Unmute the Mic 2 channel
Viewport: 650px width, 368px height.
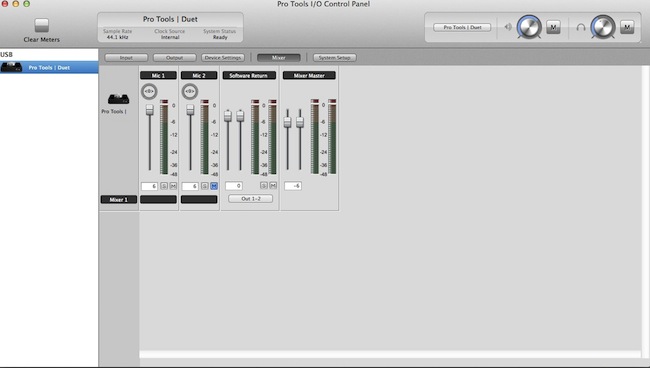coord(214,186)
